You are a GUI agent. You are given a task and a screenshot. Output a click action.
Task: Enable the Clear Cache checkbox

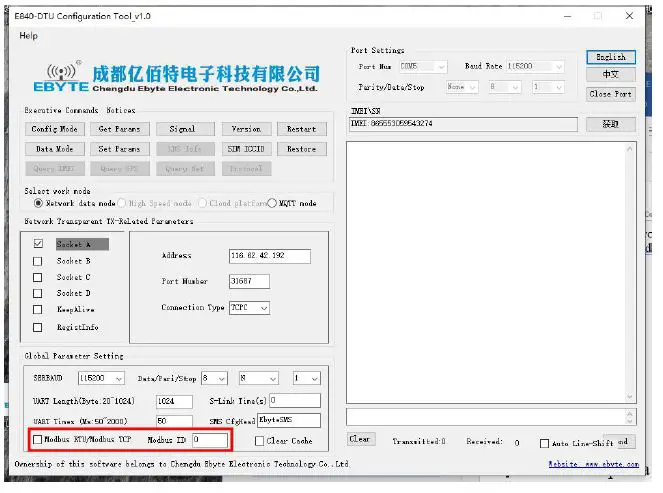260,441
